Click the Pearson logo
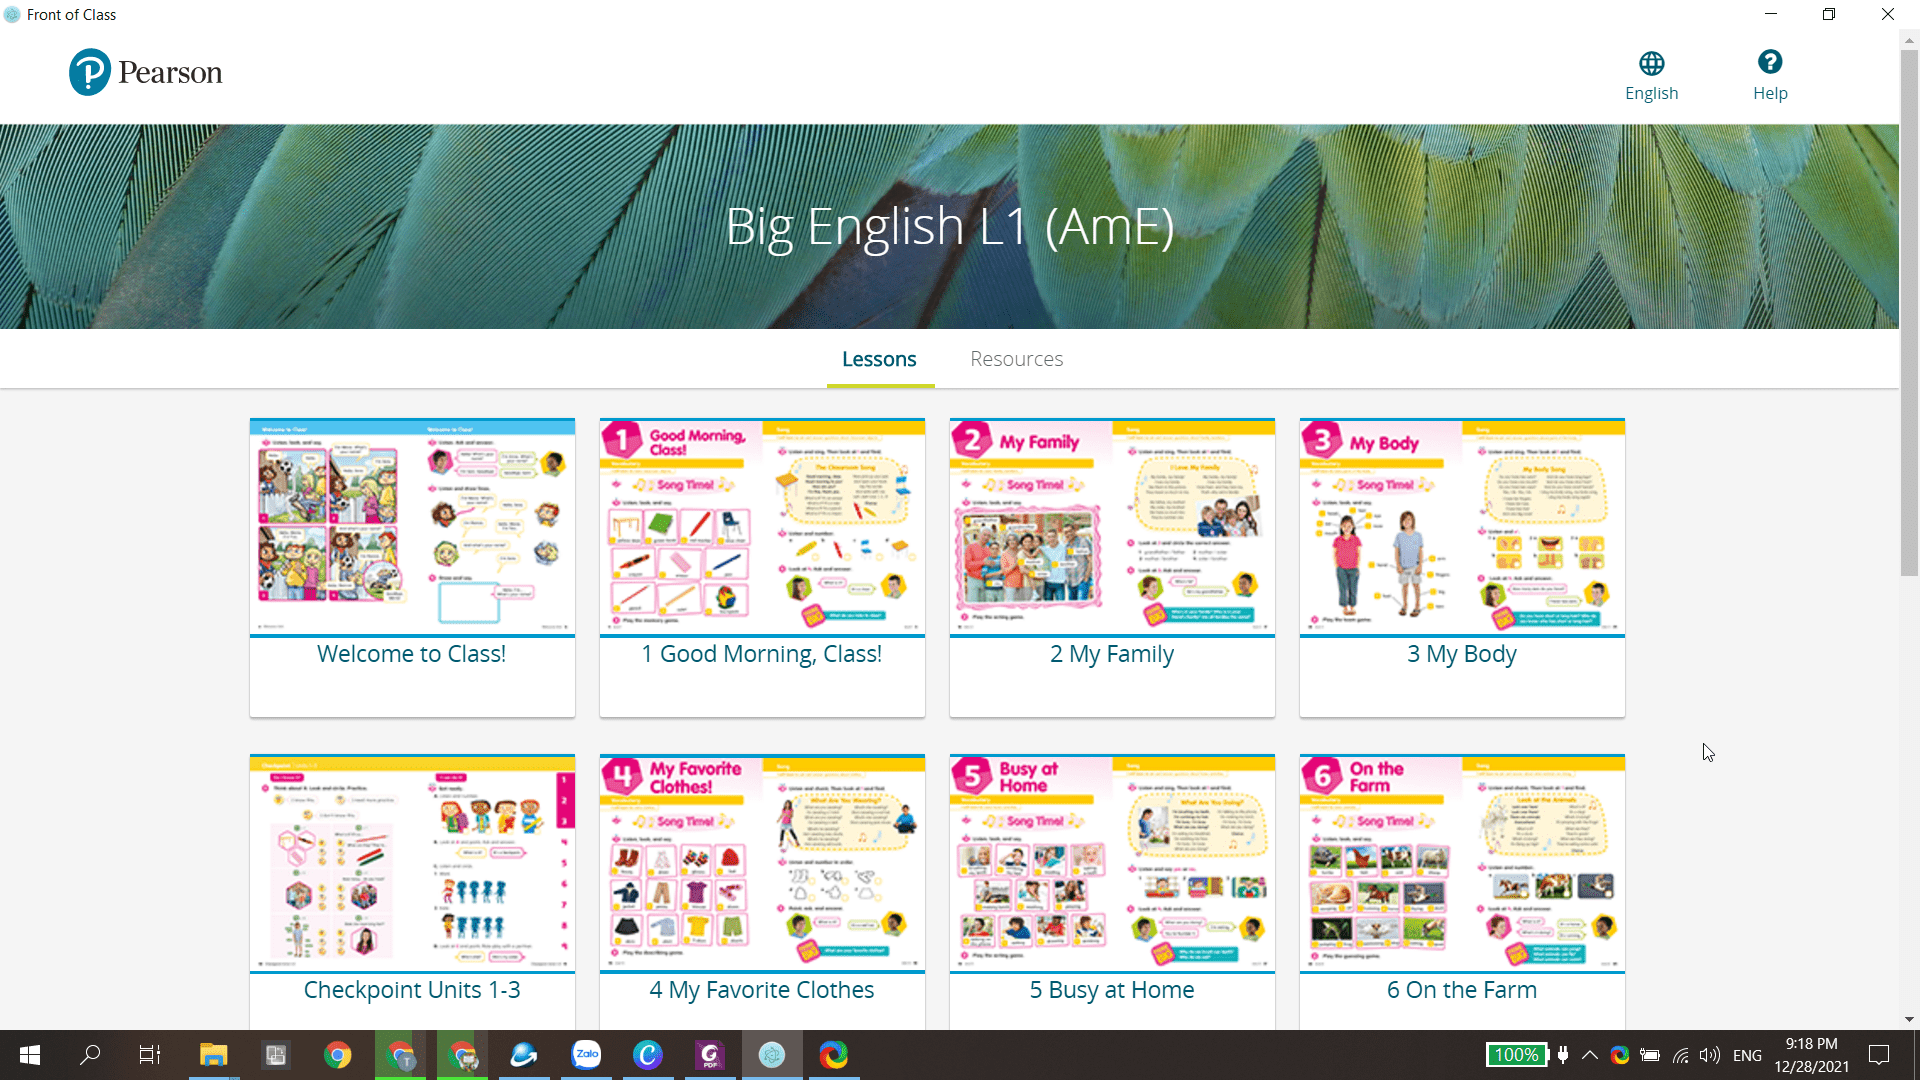This screenshot has width=1920, height=1080. [x=145, y=71]
